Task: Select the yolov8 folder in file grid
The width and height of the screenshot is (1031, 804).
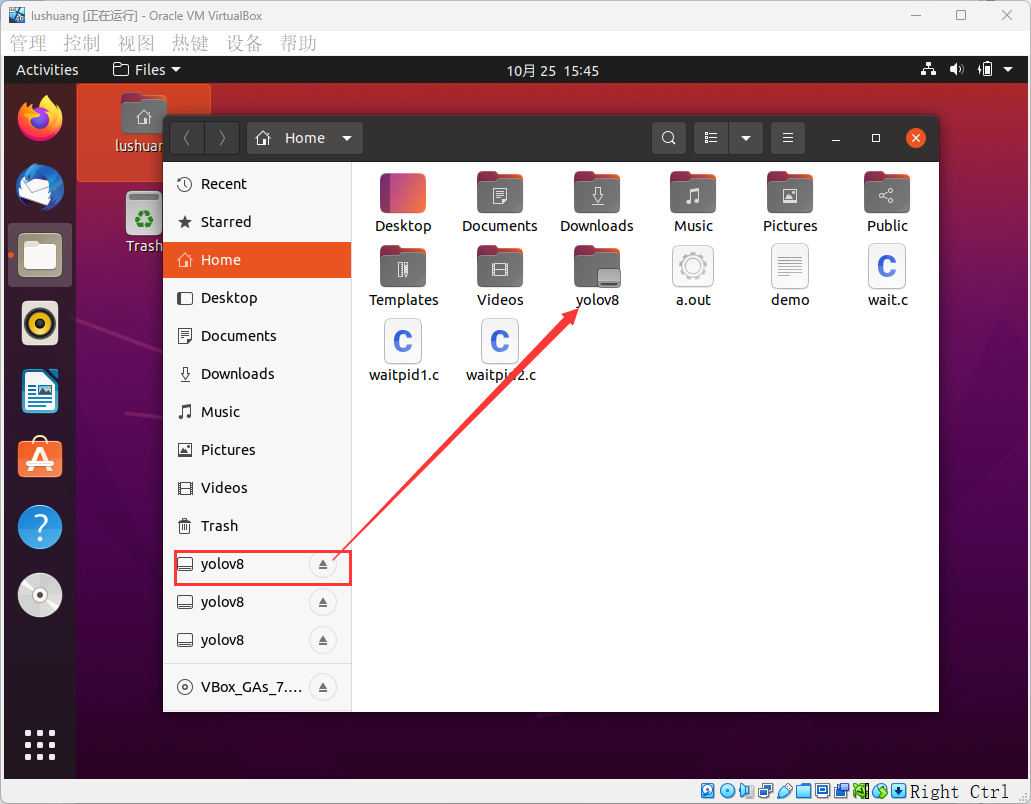Action: (597, 276)
